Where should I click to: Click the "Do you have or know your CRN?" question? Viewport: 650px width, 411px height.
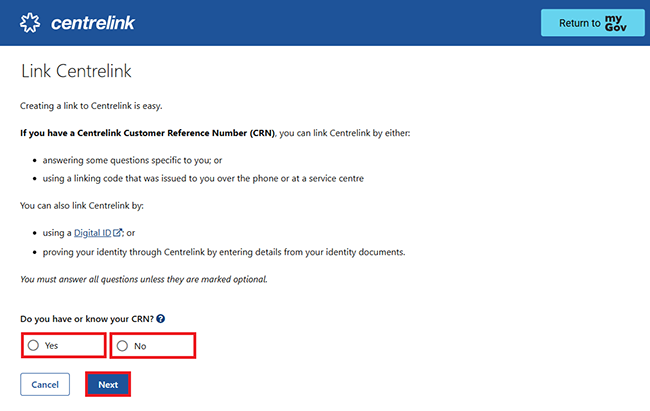(x=86, y=319)
